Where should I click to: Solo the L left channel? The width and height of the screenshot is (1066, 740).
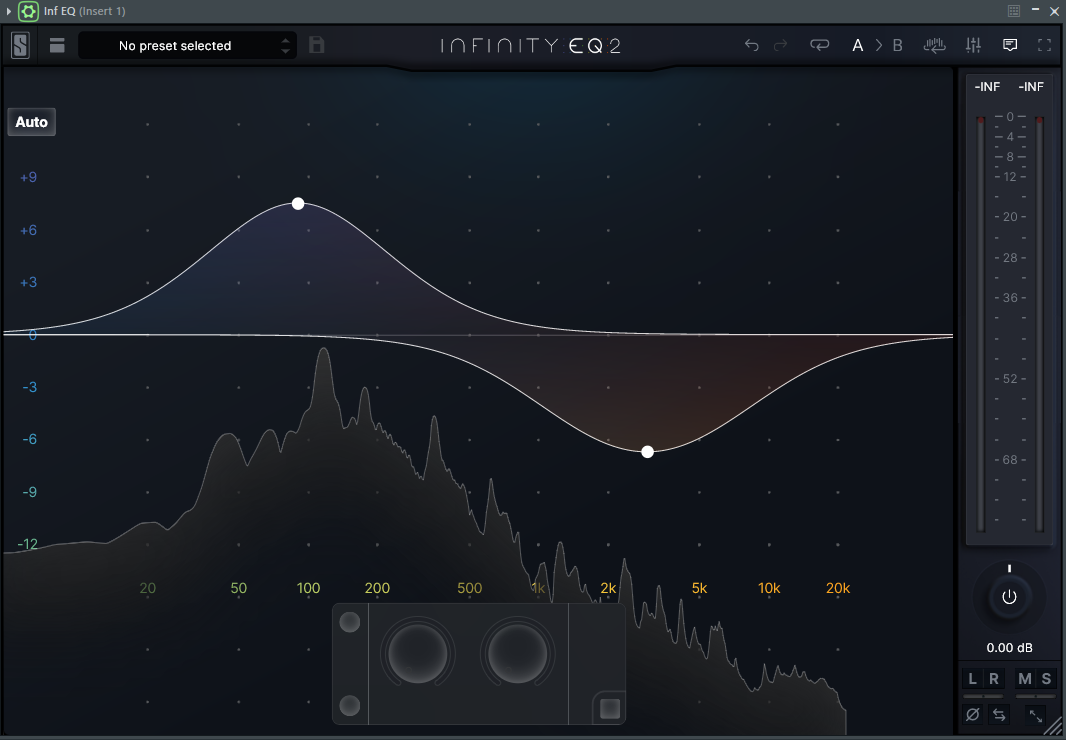(972, 678)
